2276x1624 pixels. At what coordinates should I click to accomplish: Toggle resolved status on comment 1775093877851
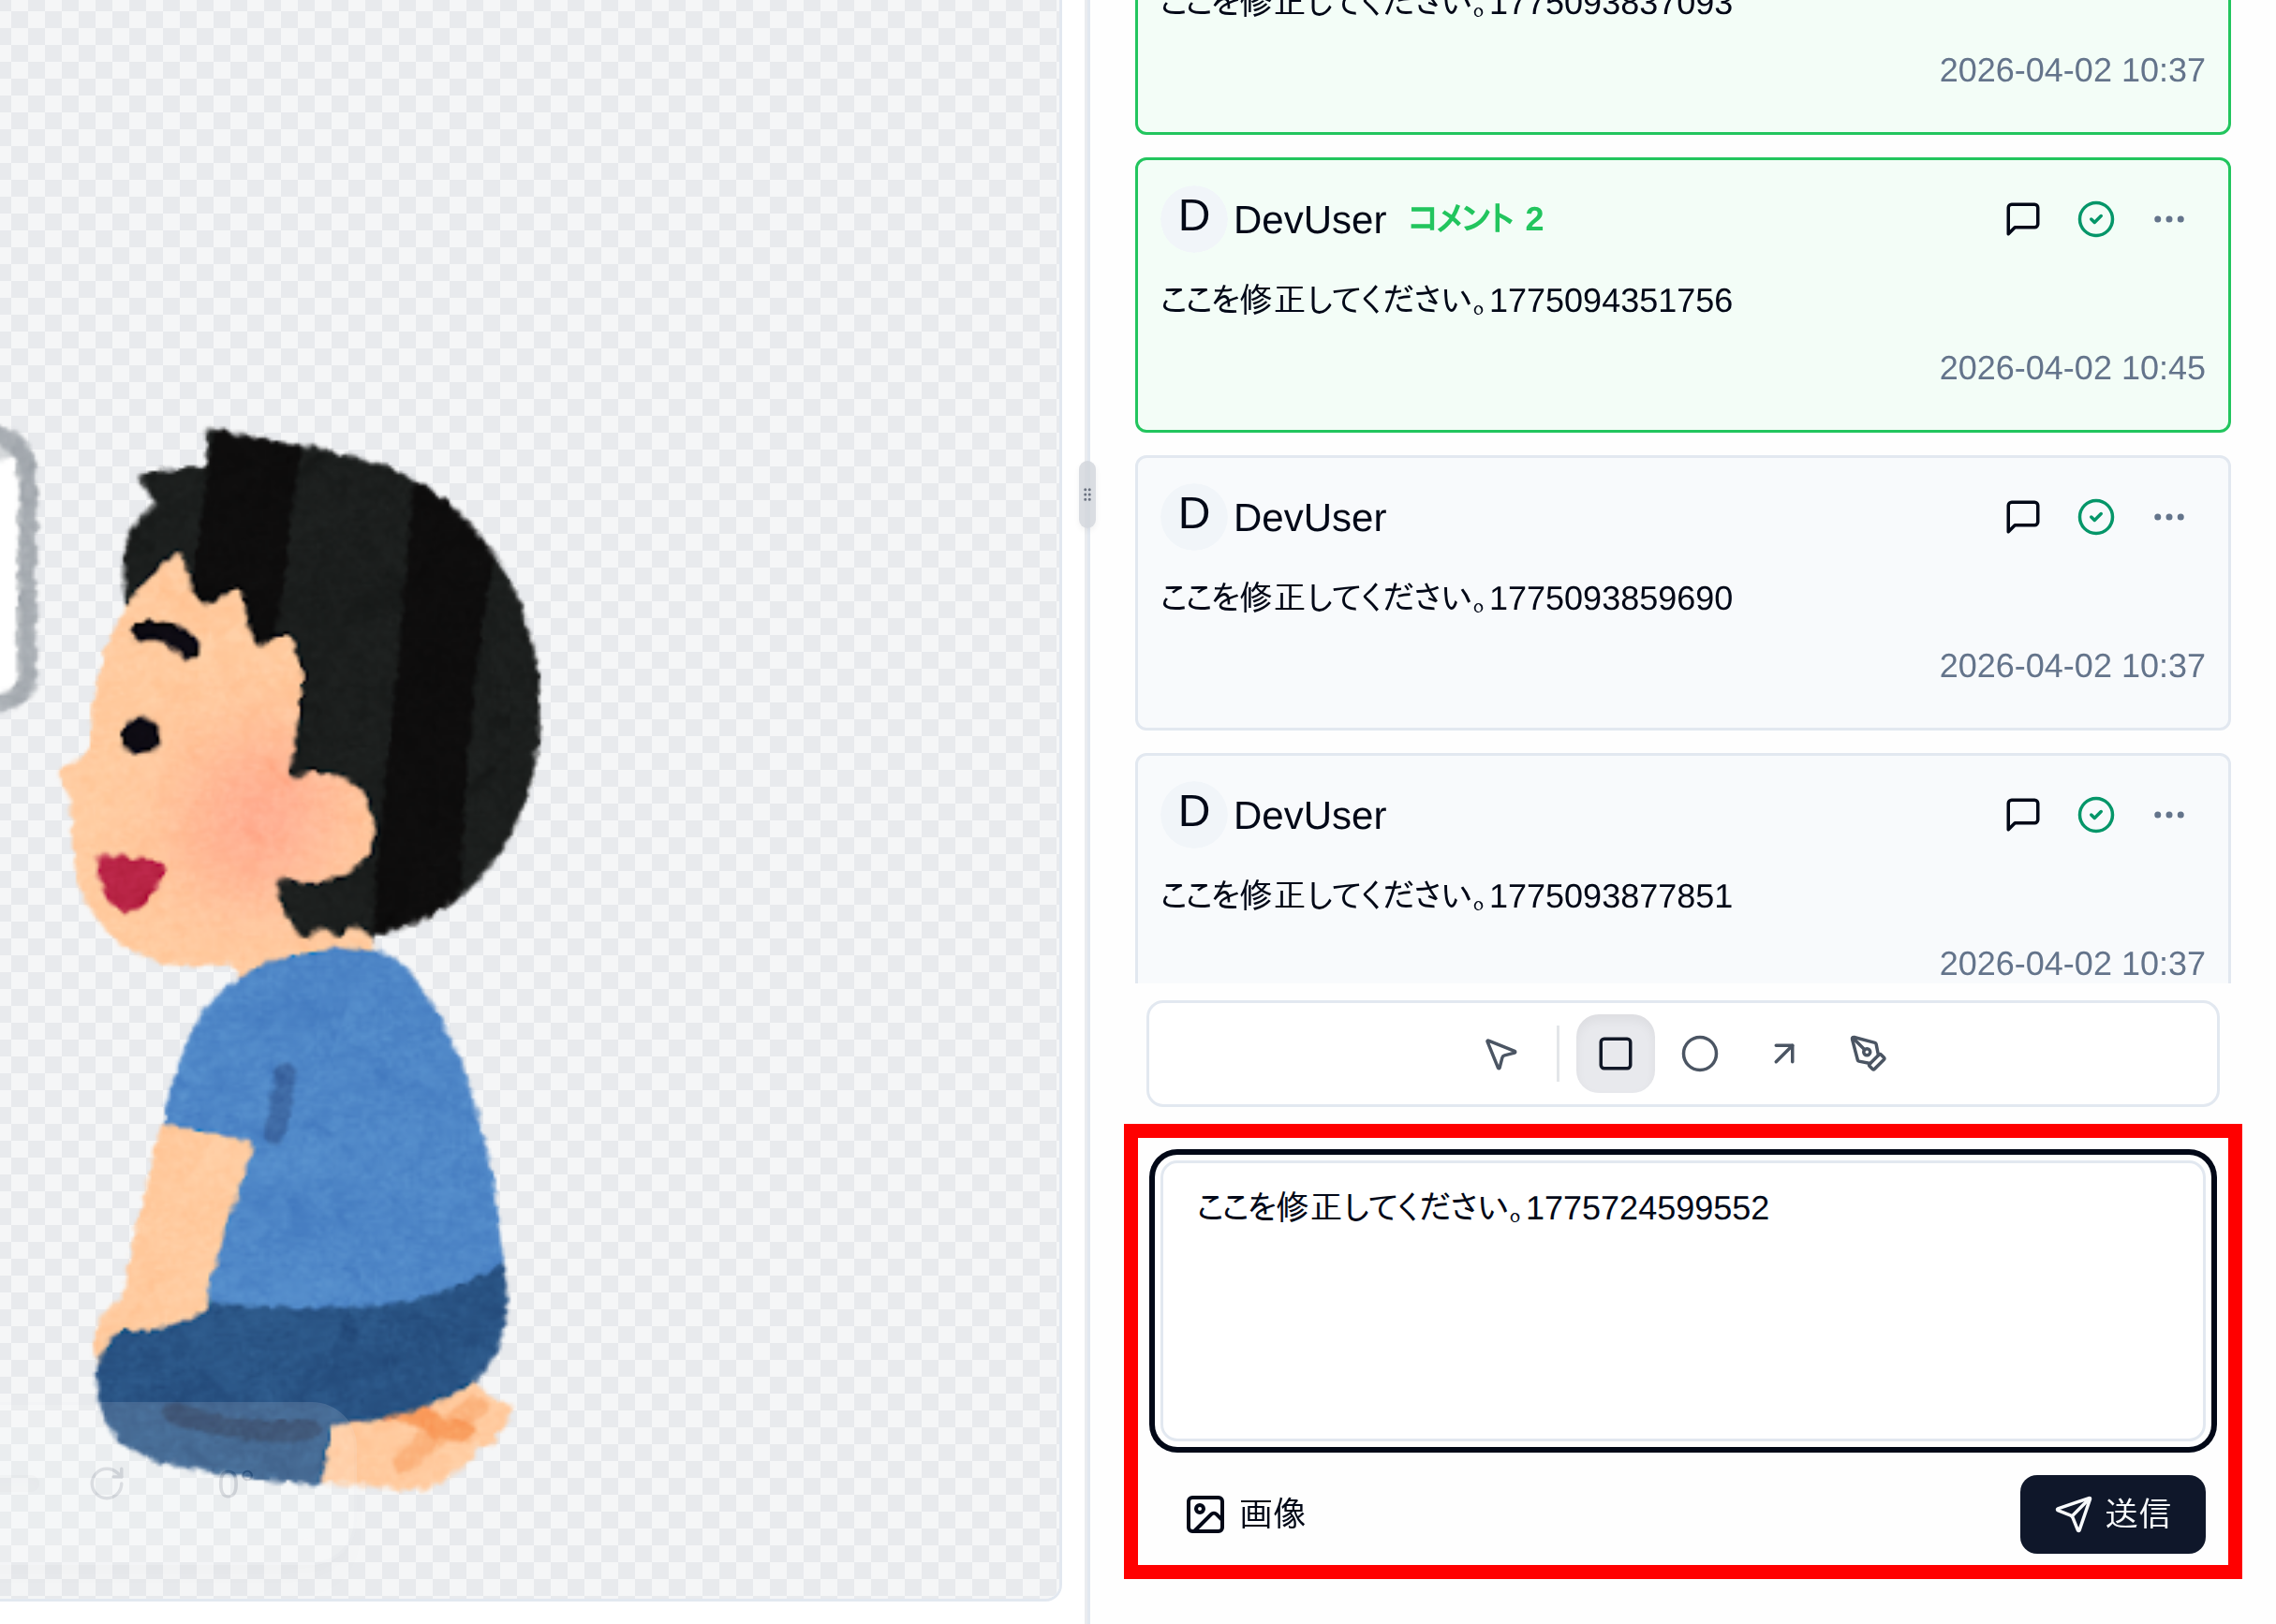point(2096,813)
